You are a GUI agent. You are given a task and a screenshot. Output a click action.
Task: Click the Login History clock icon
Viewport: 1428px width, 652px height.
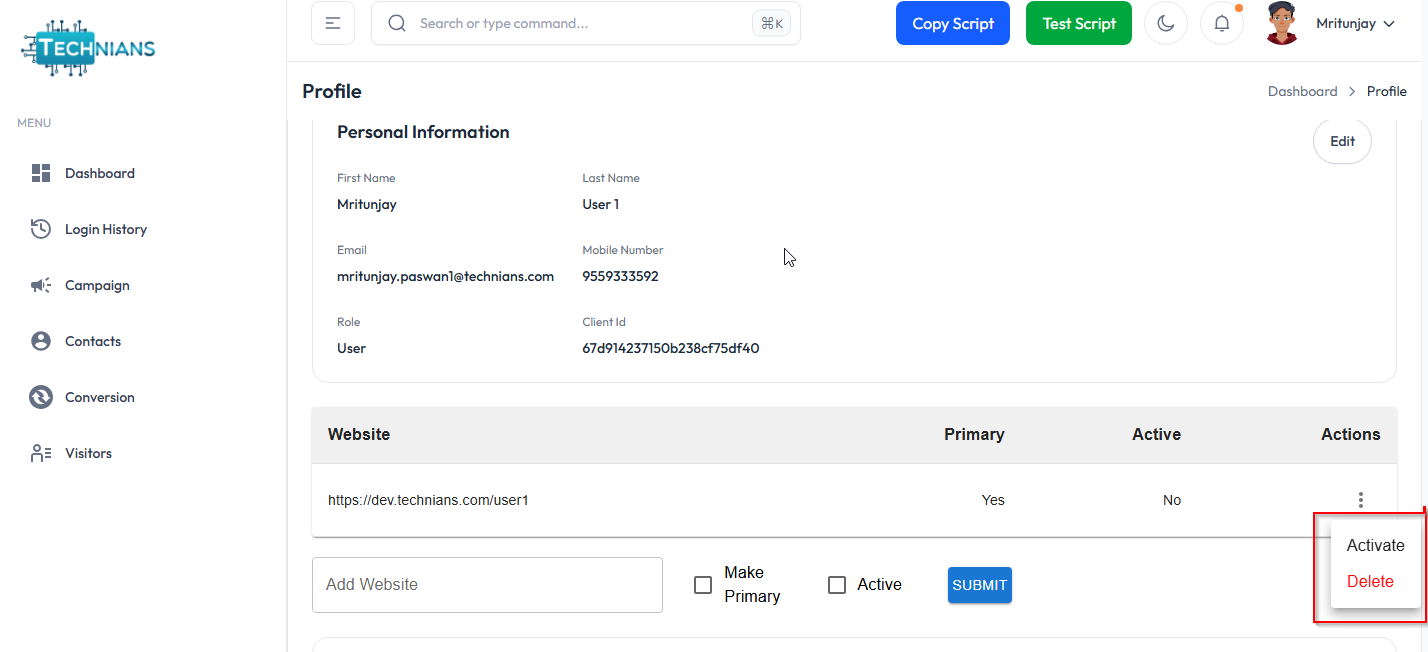point(41,229)
